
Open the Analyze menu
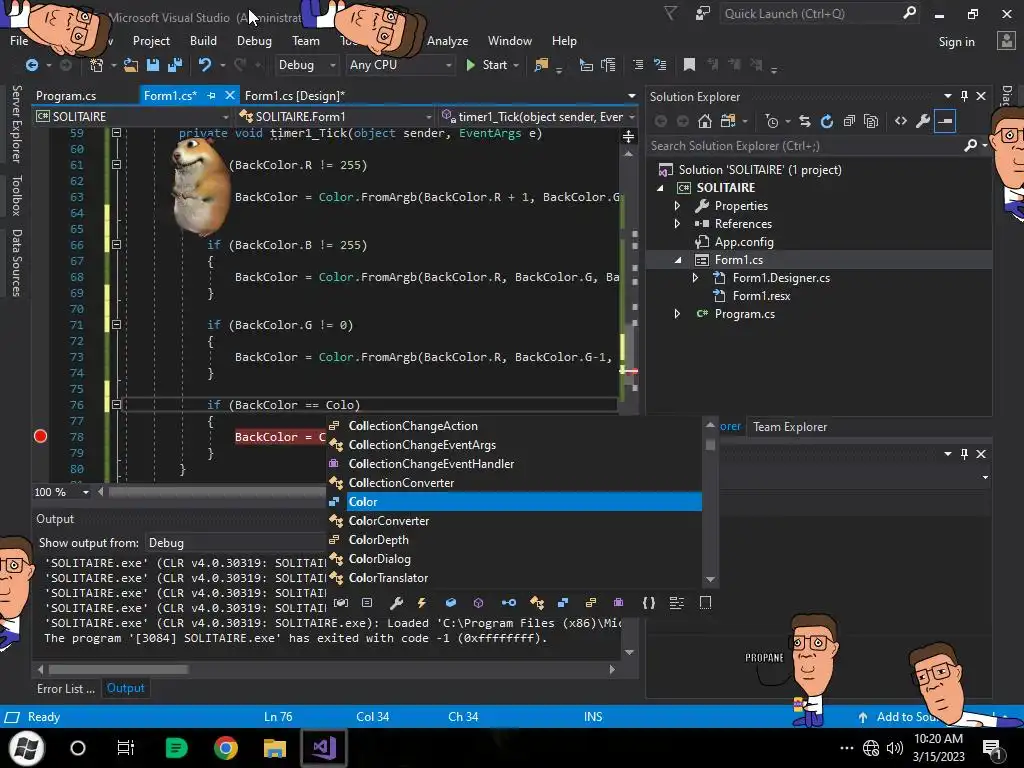(447, 40)
